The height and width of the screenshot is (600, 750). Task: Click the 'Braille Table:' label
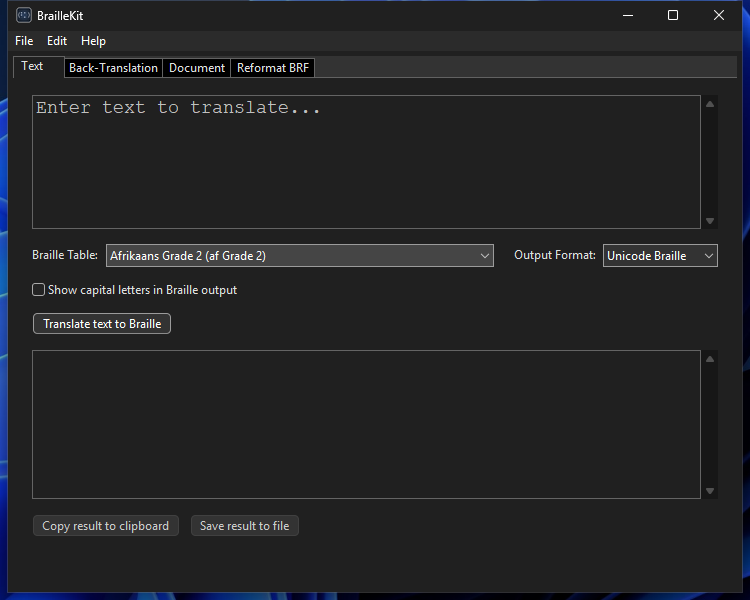(65, 255)
